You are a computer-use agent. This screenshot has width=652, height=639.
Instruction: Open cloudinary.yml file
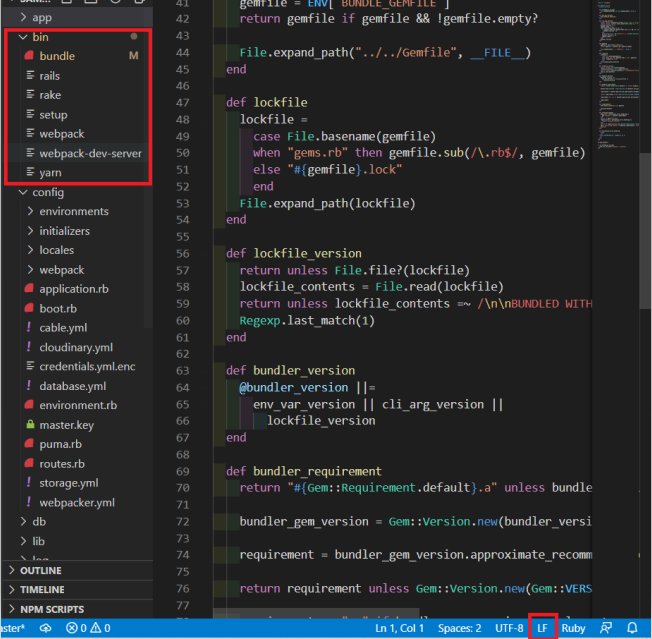[x=76, y=347]
